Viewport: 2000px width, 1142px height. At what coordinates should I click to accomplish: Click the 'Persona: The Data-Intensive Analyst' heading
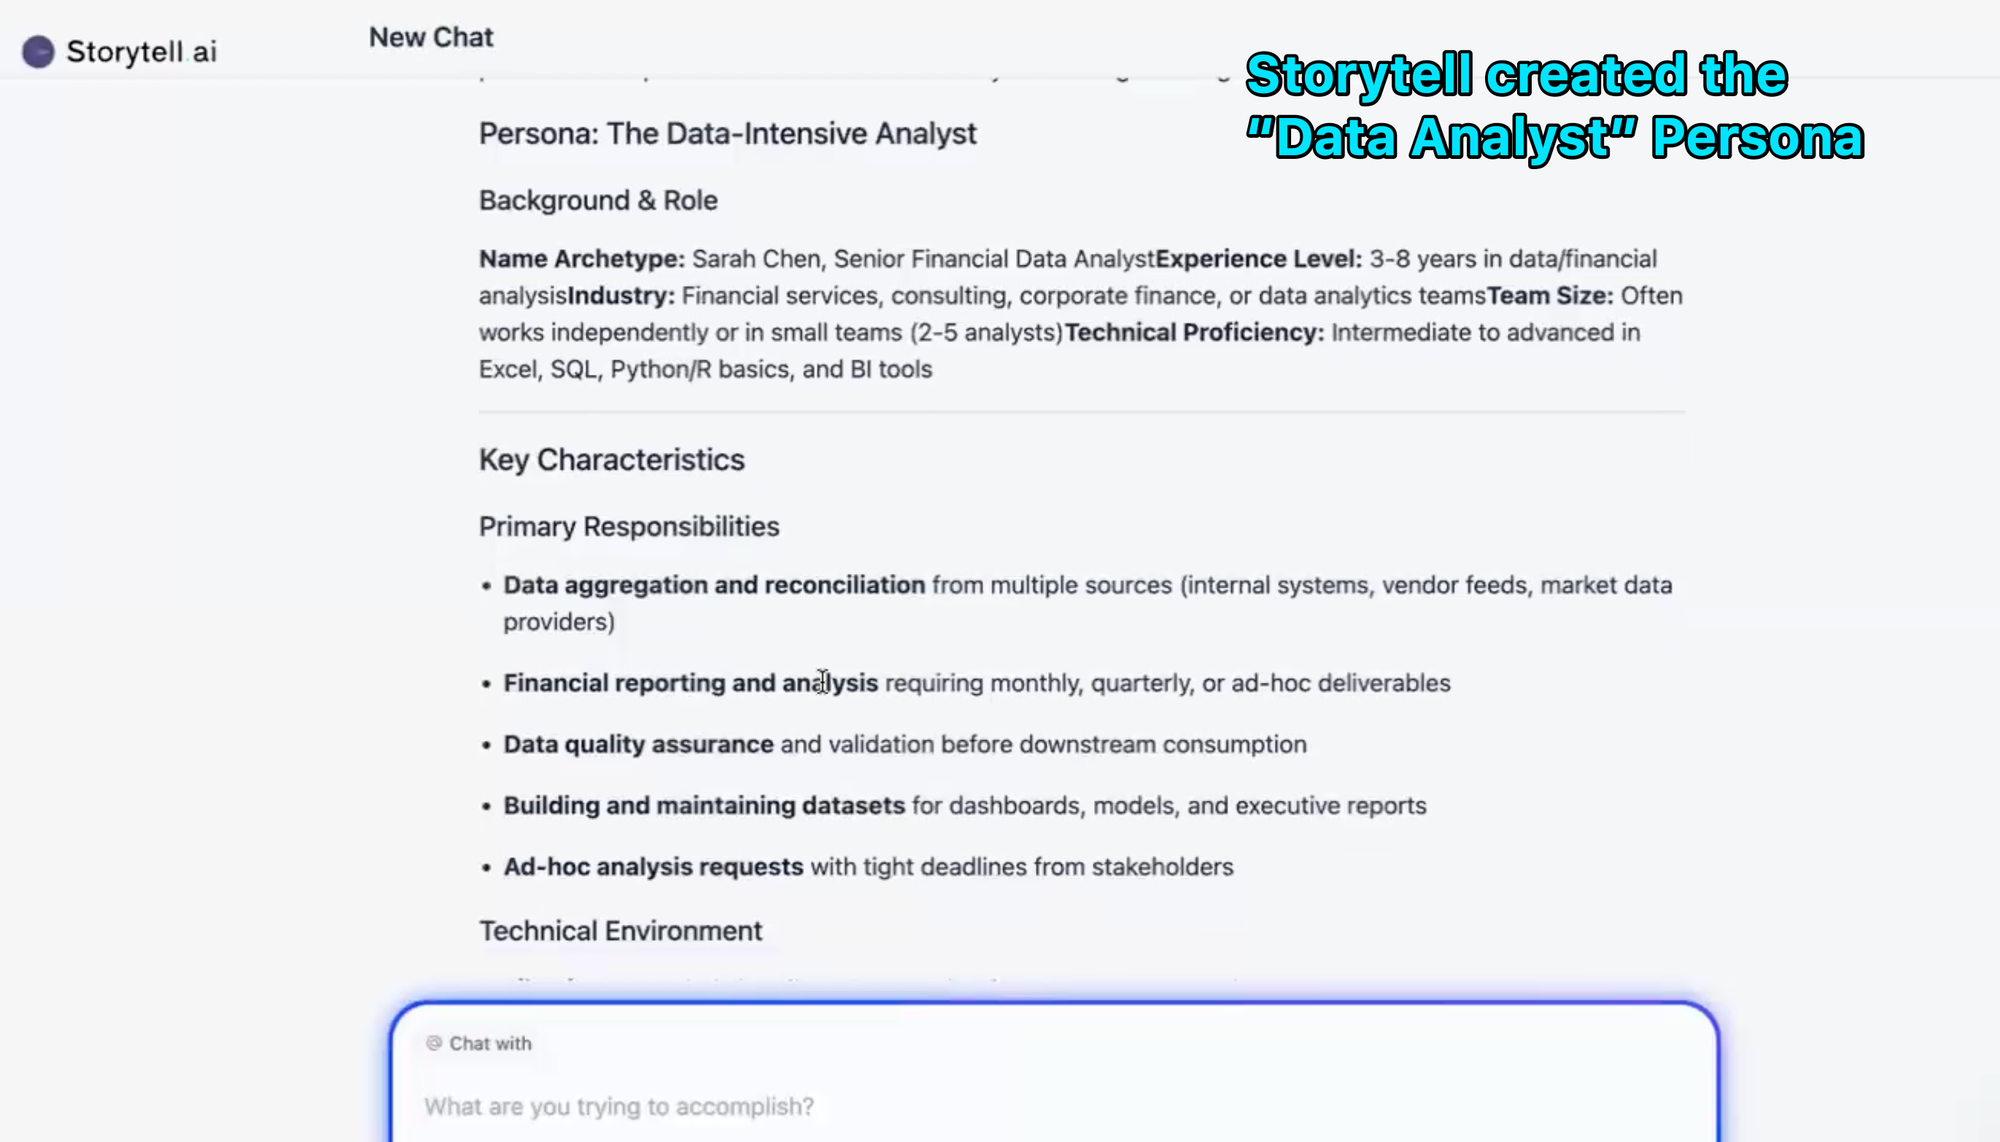[727, 134]
